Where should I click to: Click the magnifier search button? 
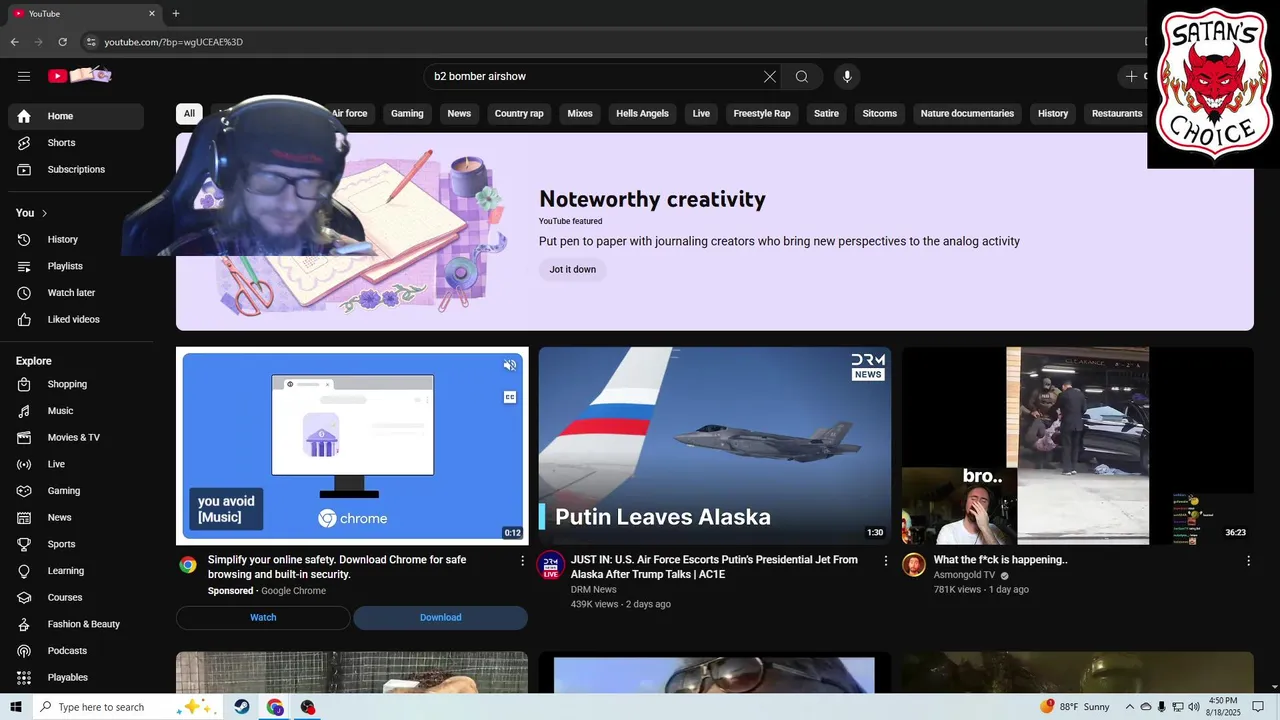point(802,76)
